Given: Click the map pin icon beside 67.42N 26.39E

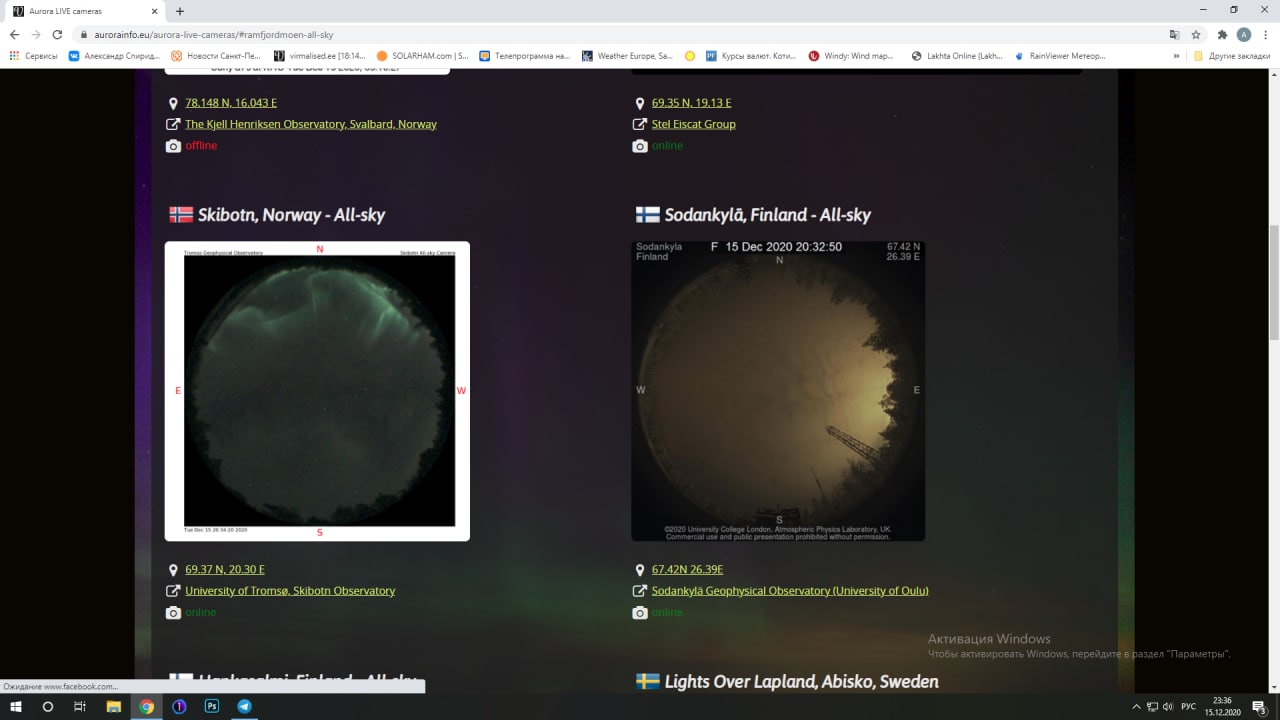Looking at the screenshot, I should point(640,570).
